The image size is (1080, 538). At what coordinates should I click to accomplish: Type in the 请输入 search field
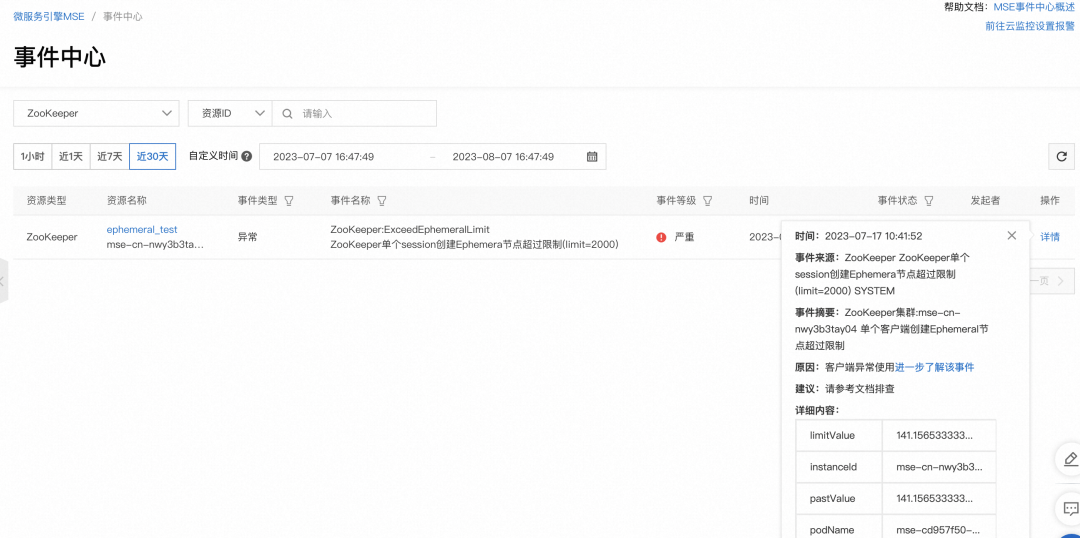[x=354, y=114]
